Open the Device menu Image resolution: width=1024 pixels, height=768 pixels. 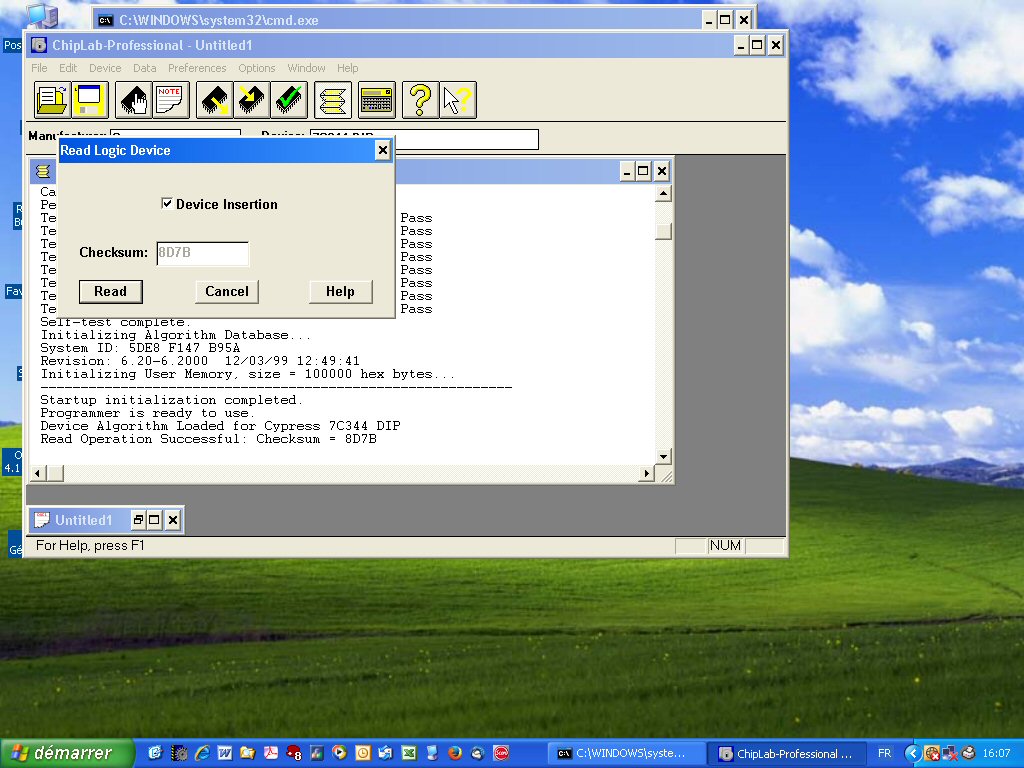pos(105,68)
